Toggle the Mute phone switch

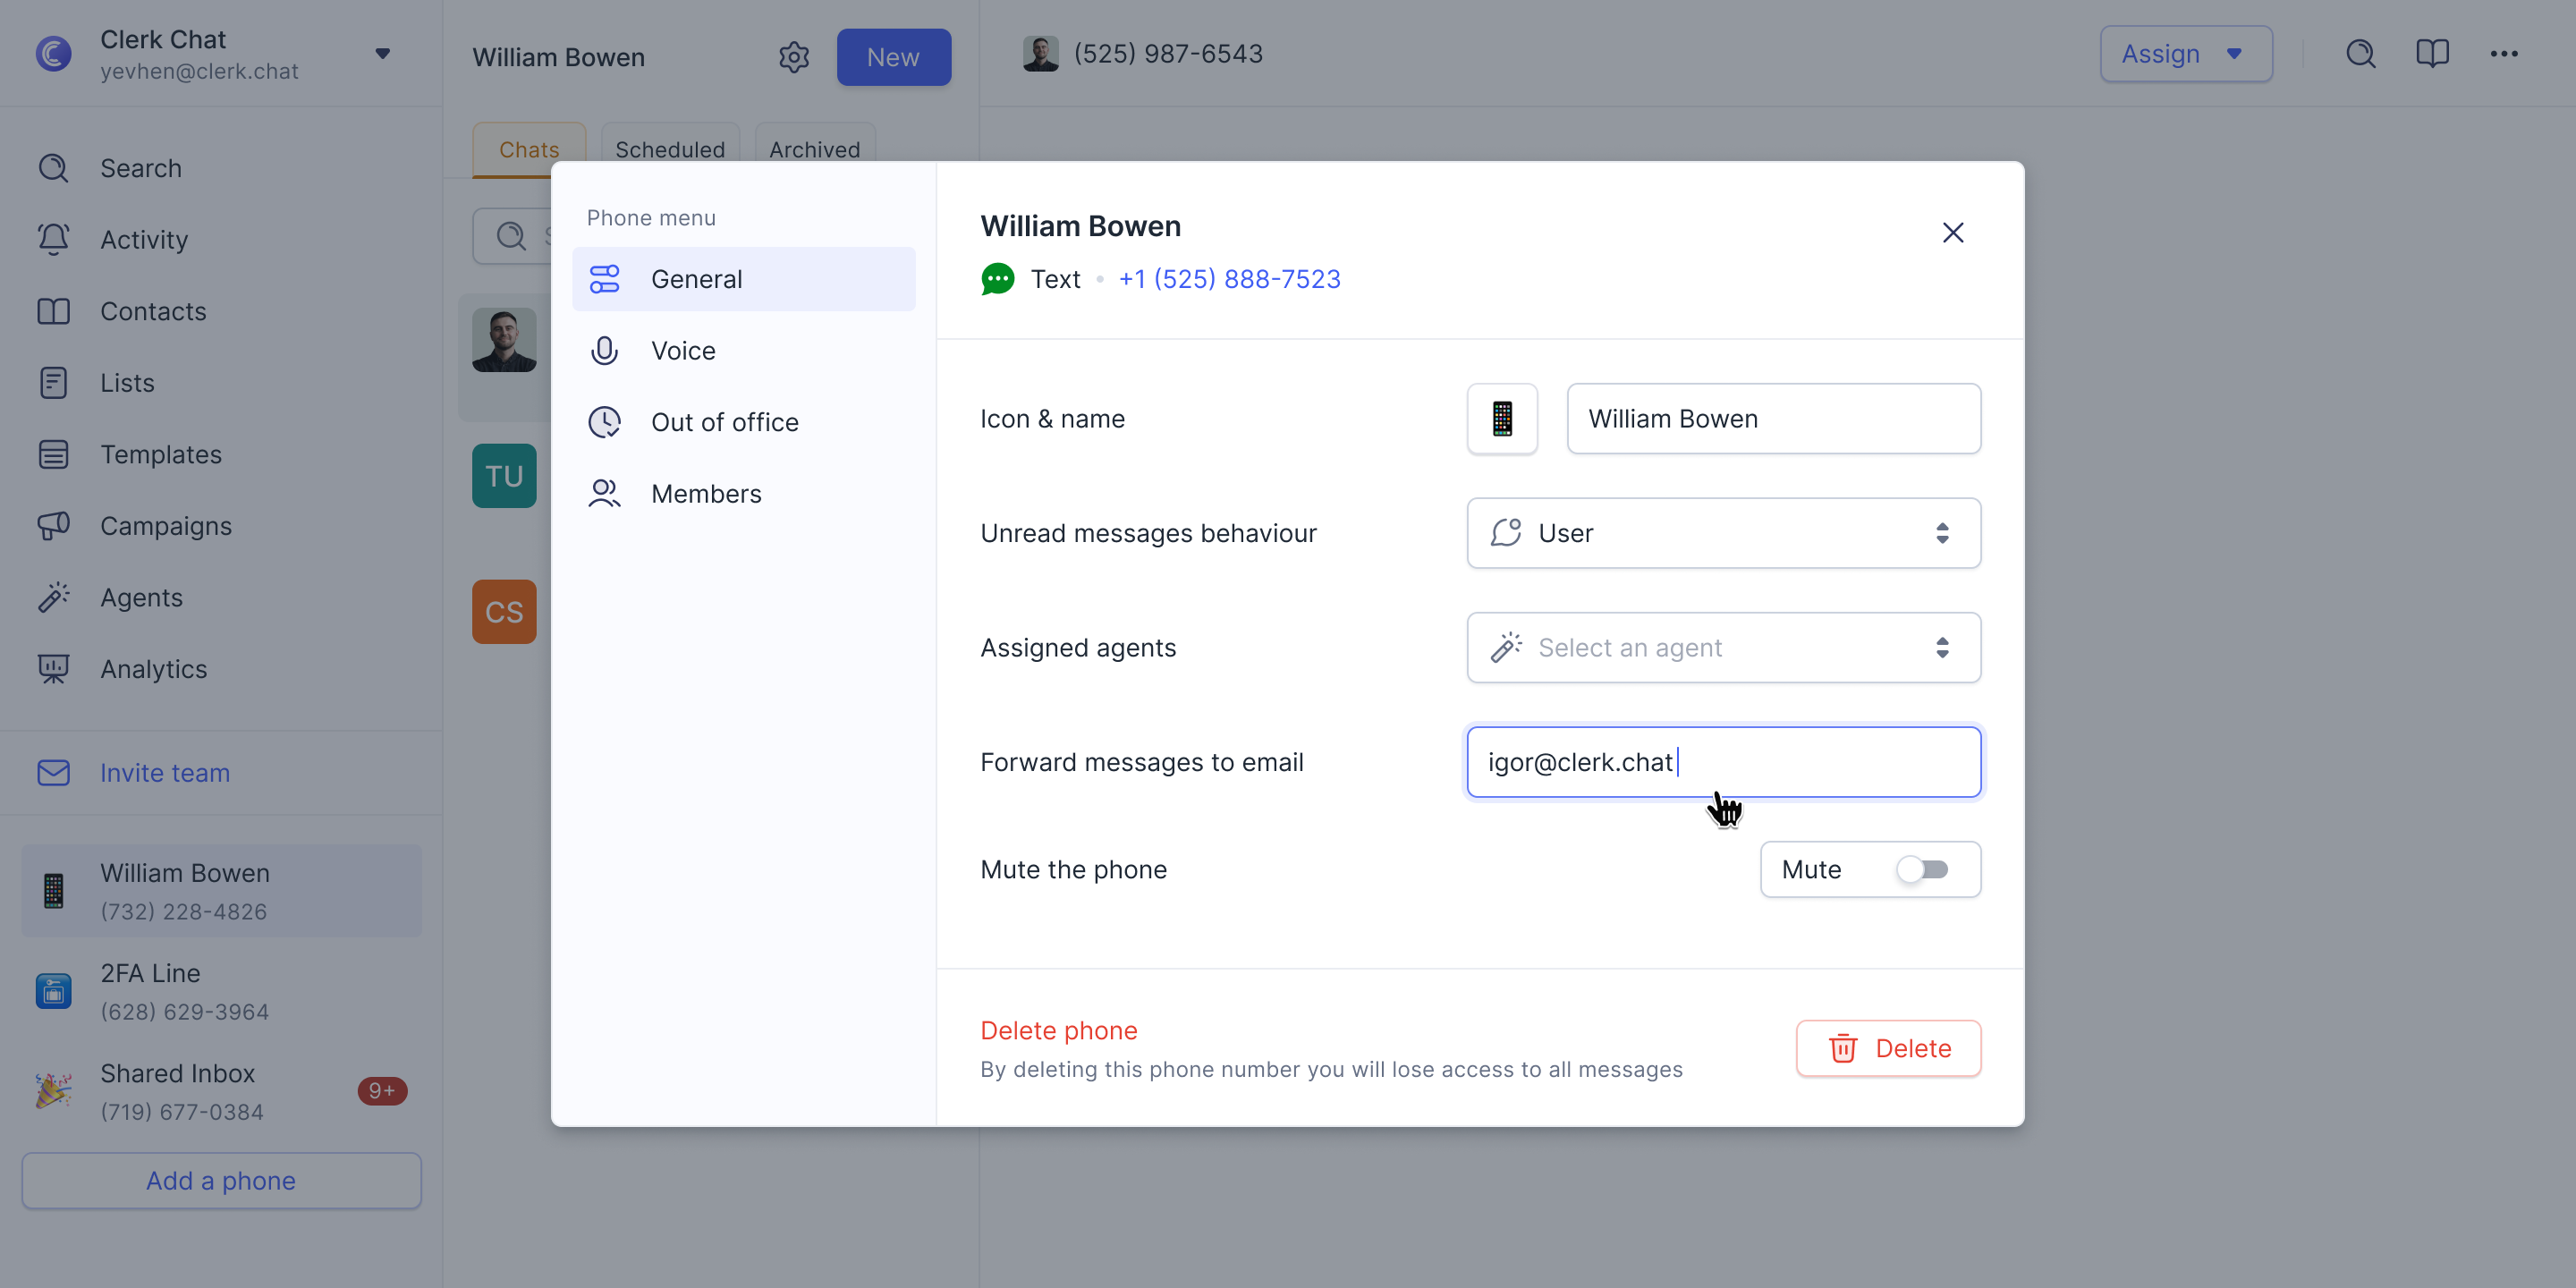[1922, 870]
